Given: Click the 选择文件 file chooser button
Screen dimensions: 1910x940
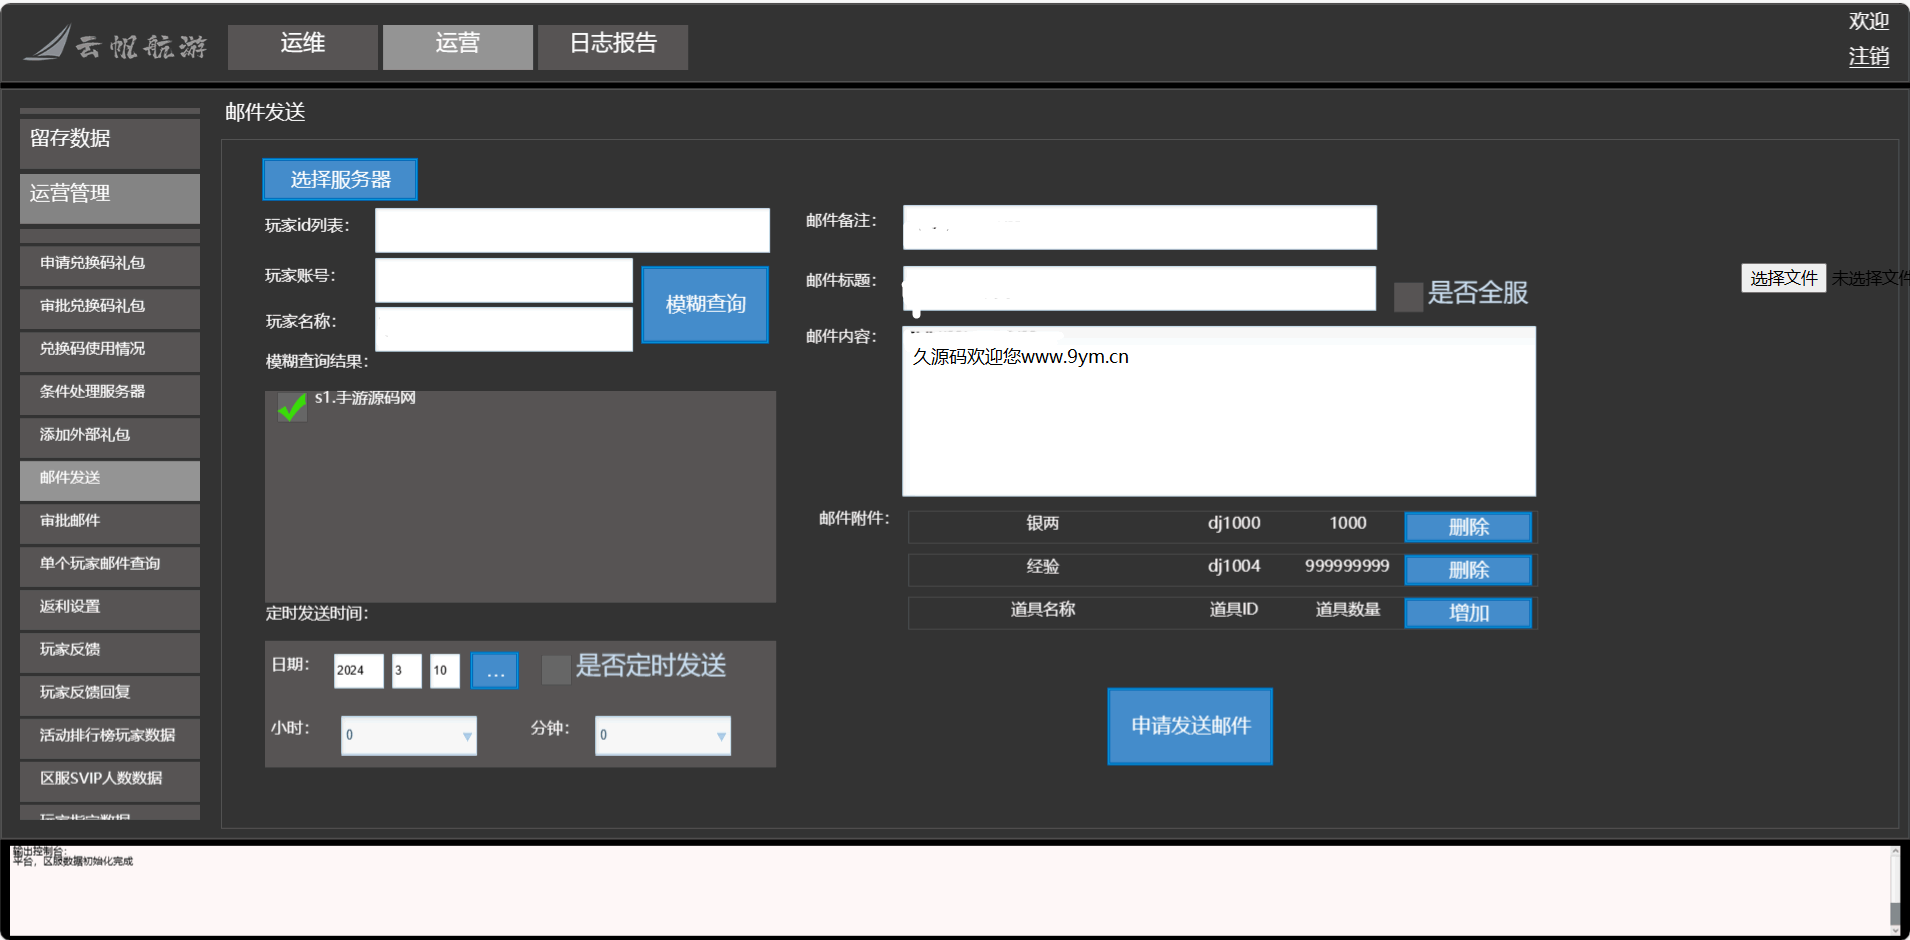Looking at the screenshot, I should coord(1783,278).
